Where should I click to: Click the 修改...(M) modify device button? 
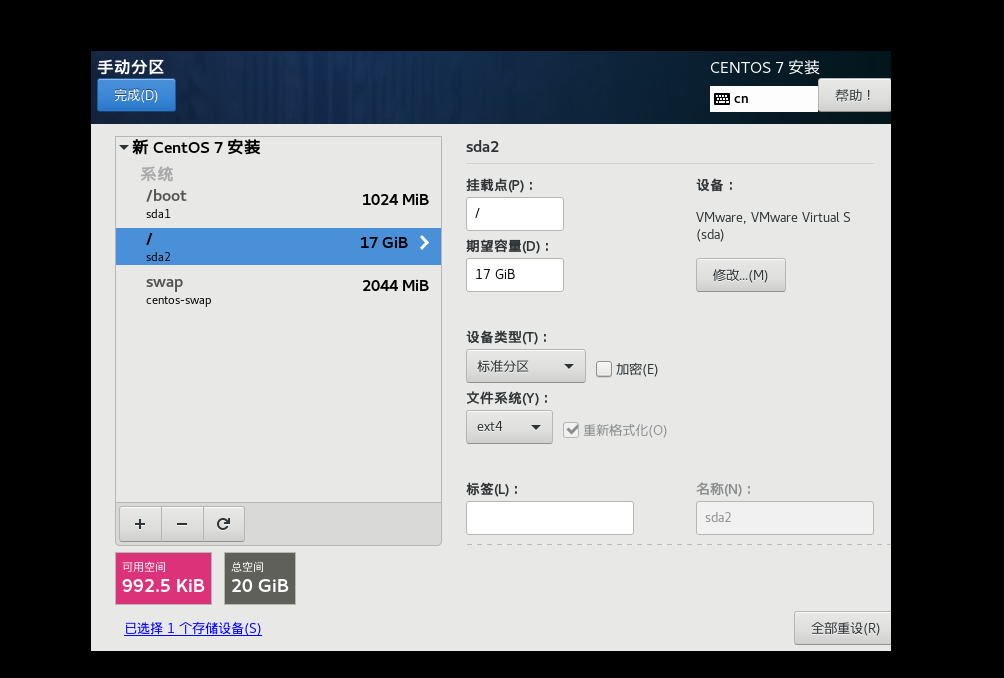(x=740, y=275)
